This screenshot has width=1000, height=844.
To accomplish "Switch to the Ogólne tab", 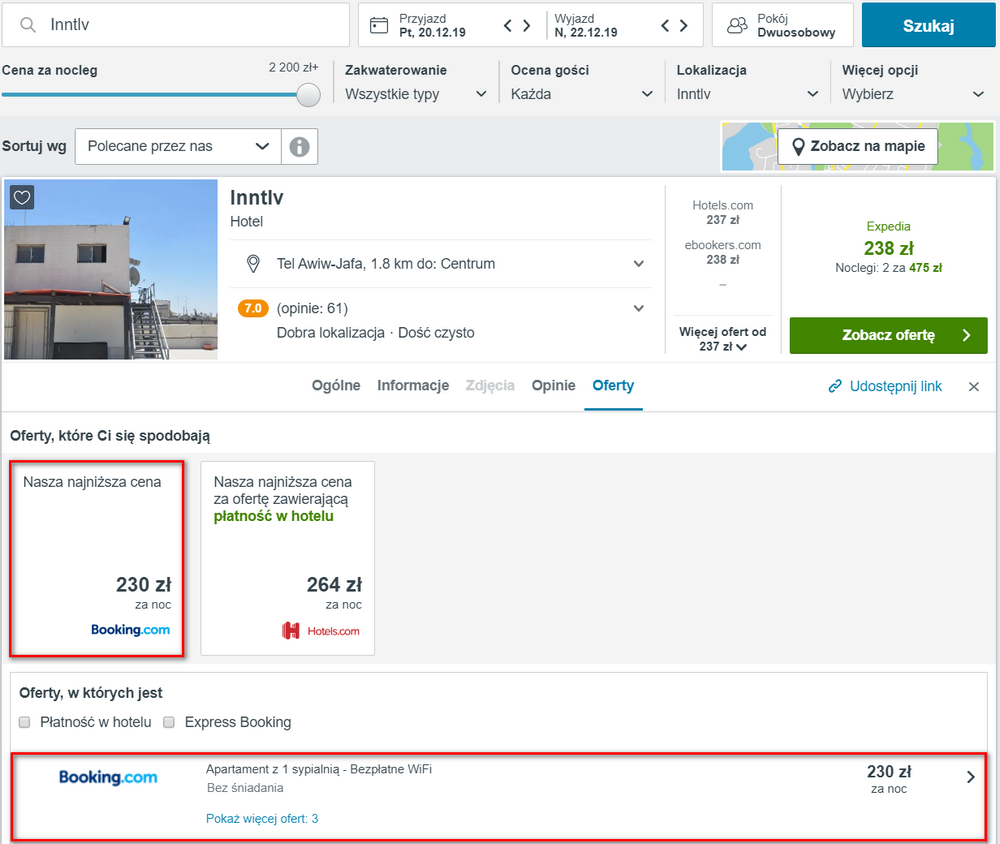I will coord(336,385).
